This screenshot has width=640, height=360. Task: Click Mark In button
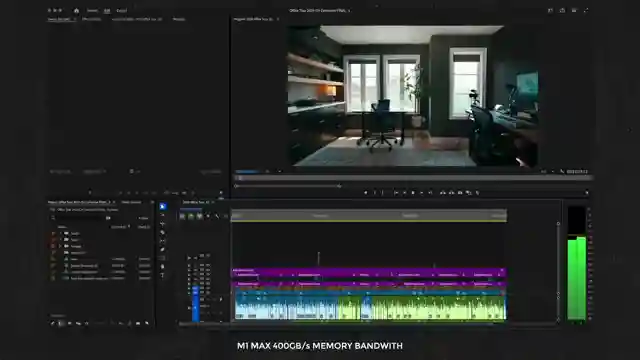[375, 193]
